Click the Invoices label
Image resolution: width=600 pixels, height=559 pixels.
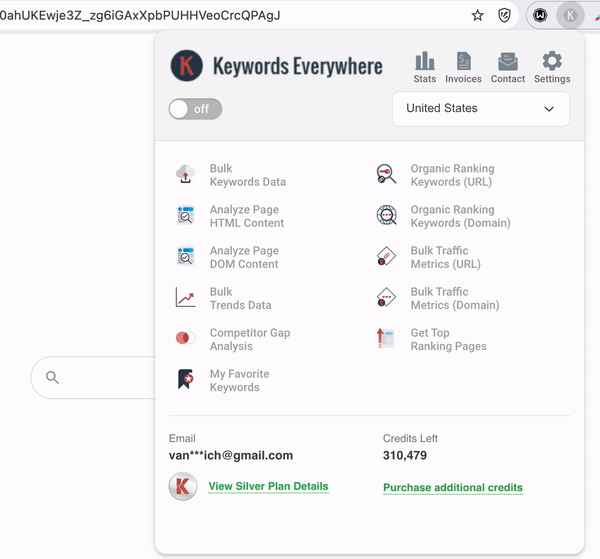pyautogui.click(x=463, y=79)
